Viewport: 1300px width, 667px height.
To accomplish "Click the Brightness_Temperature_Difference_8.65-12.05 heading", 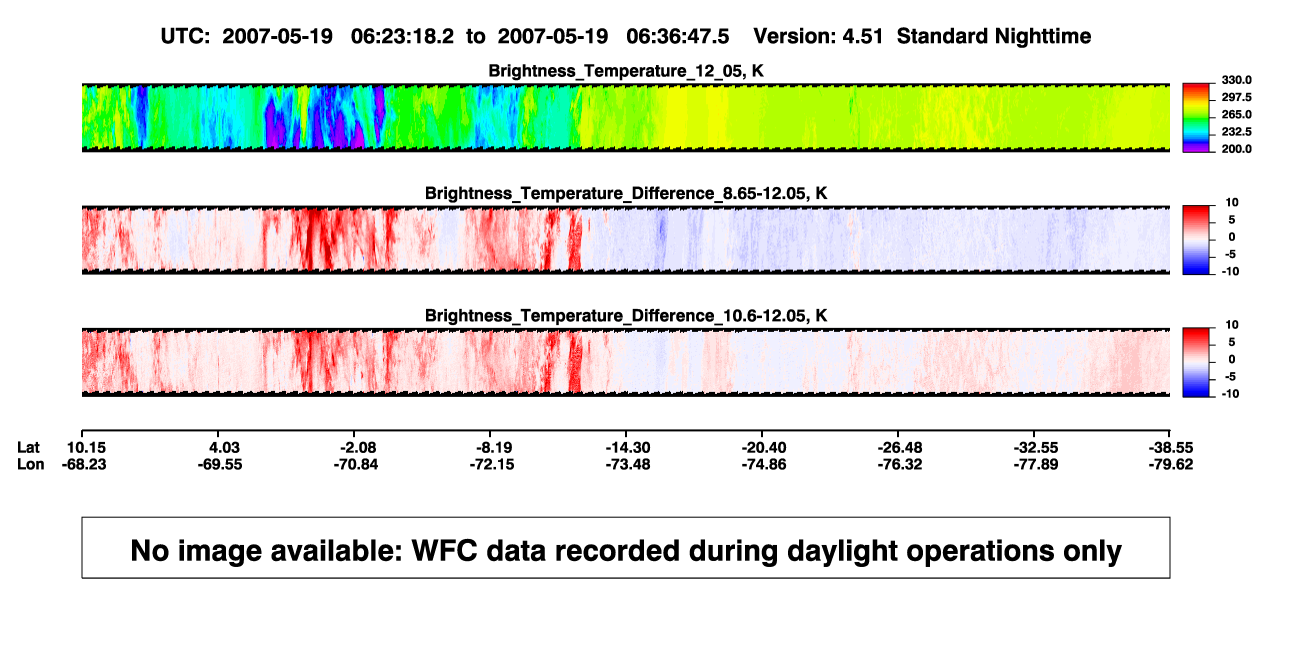I will (x=626, y=192).
